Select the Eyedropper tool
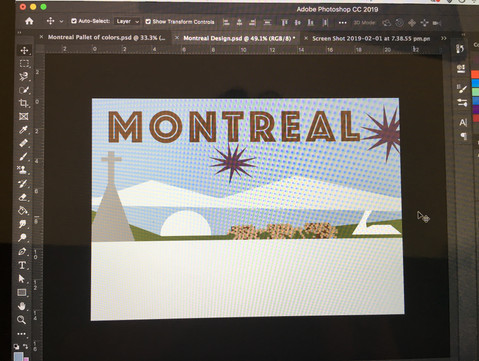Image resolution: width=479 pixels, height=361 pixels. point(23,130)
